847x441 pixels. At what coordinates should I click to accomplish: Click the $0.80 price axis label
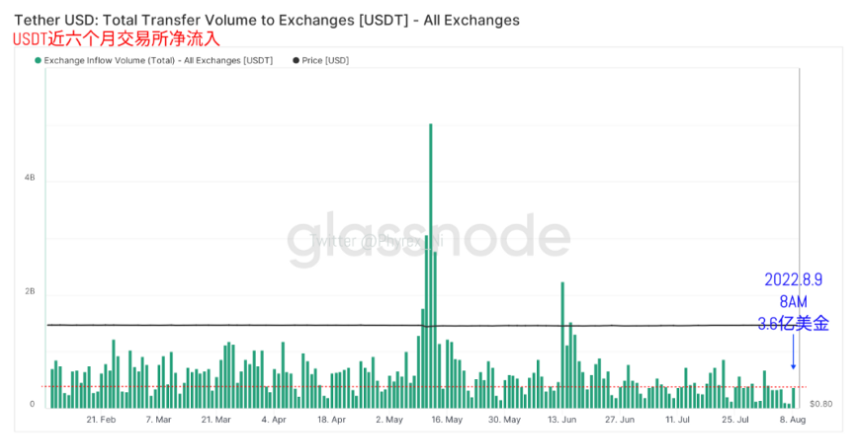point(821,404)
